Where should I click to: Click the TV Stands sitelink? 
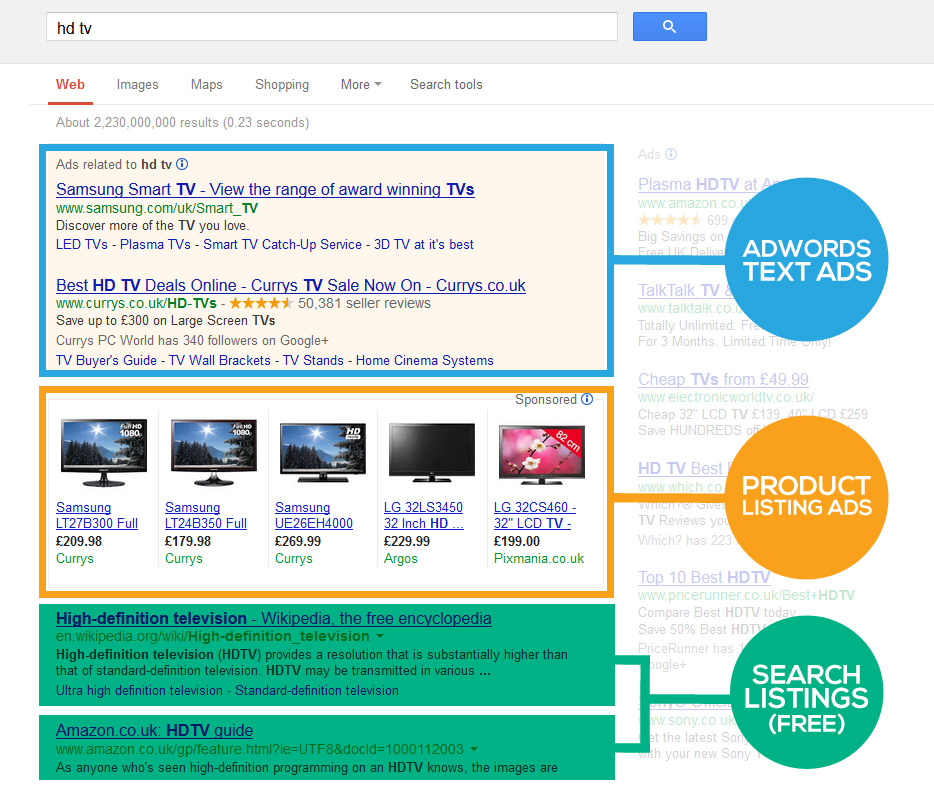pos(313,360)
